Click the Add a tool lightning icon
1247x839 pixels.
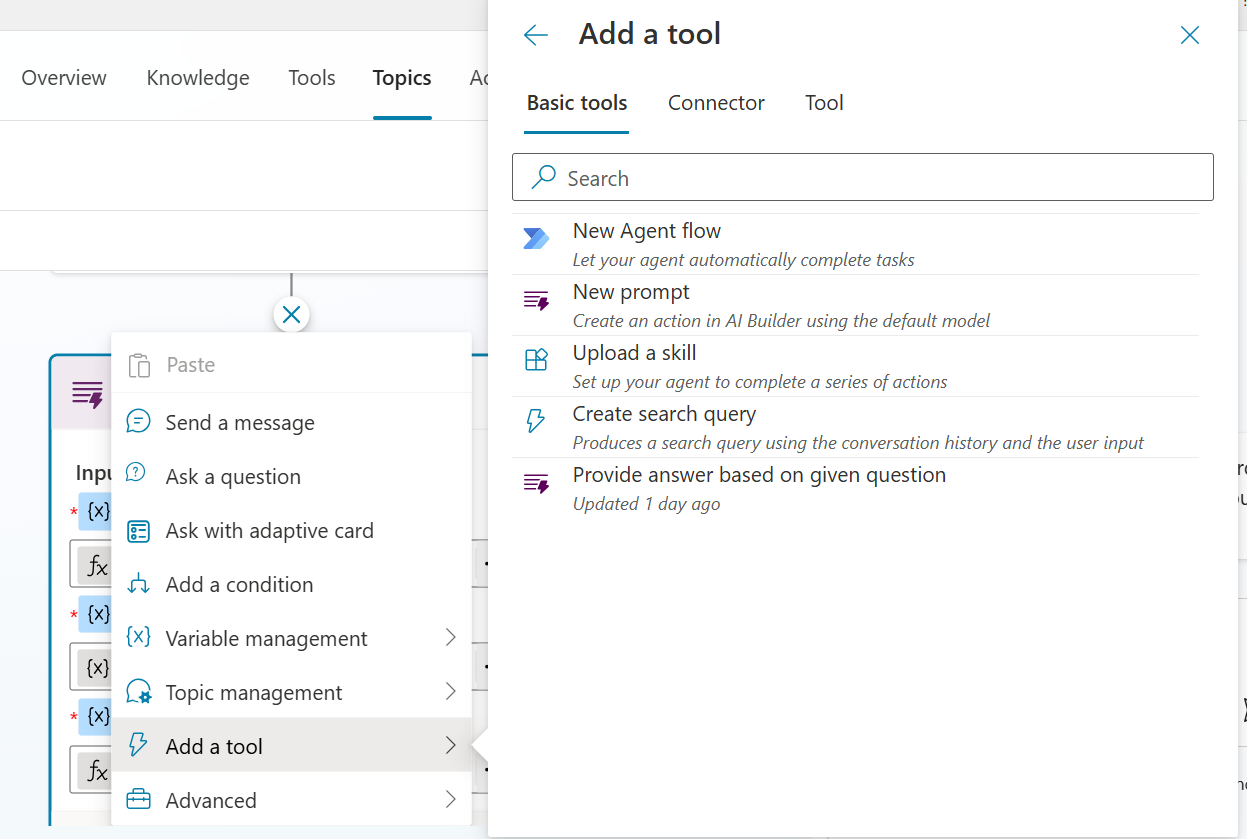click(138, 746)
